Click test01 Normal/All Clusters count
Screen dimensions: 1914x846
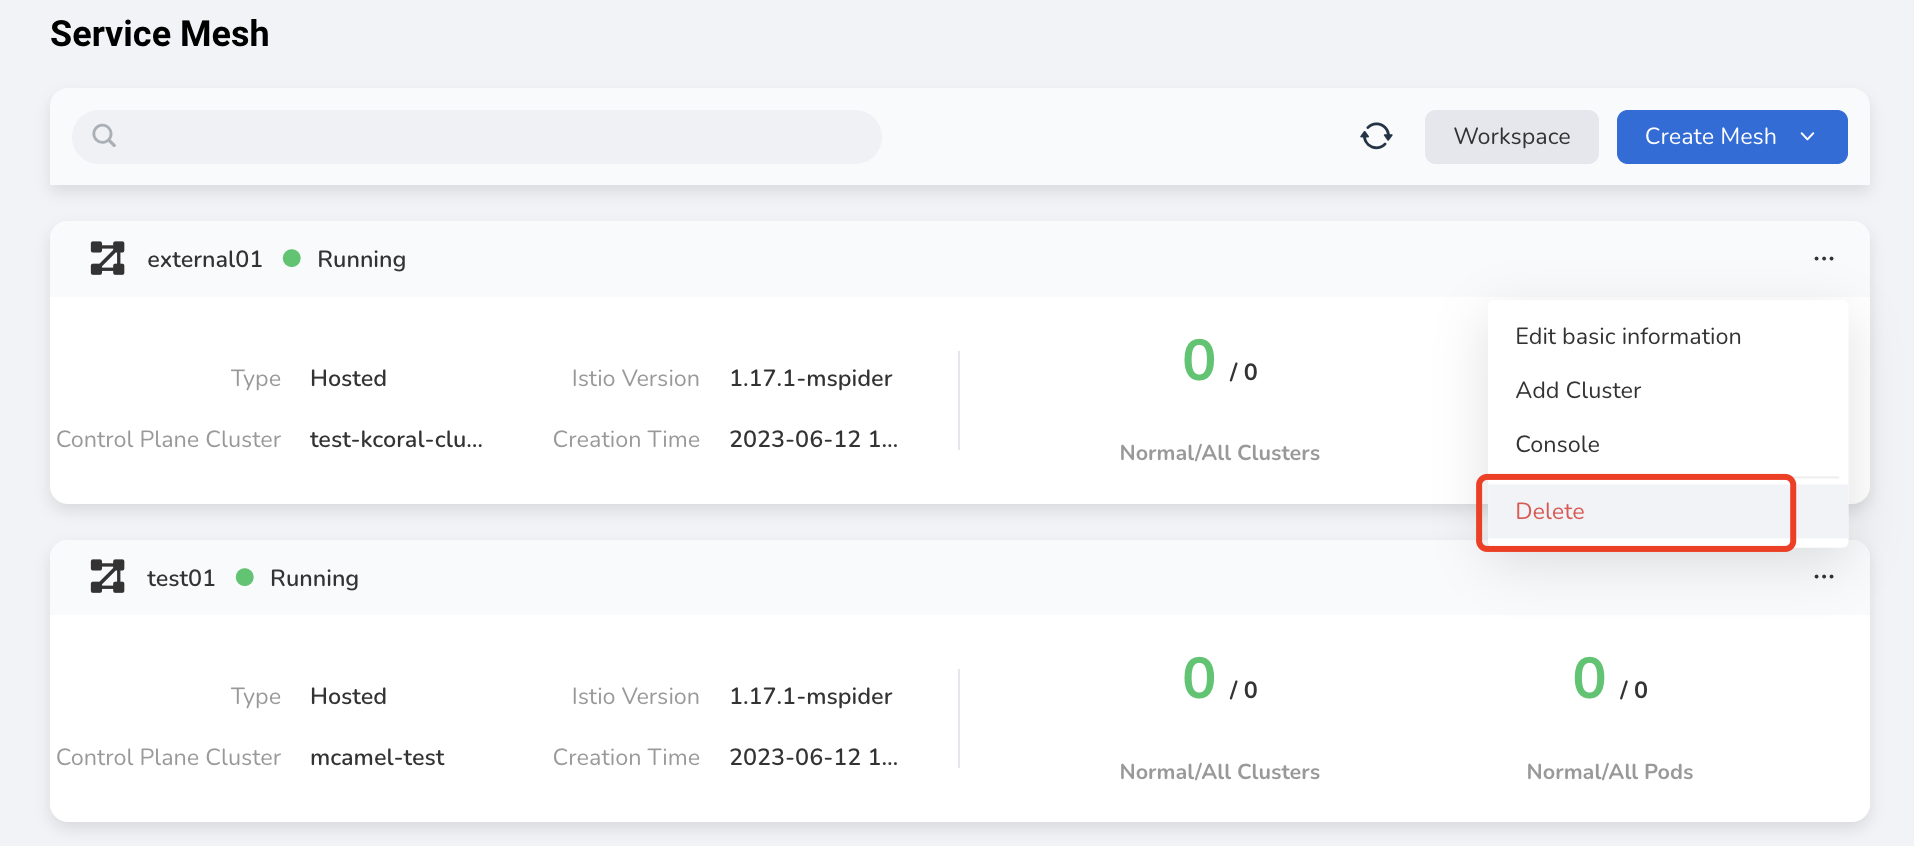[x=1219, y=680]
